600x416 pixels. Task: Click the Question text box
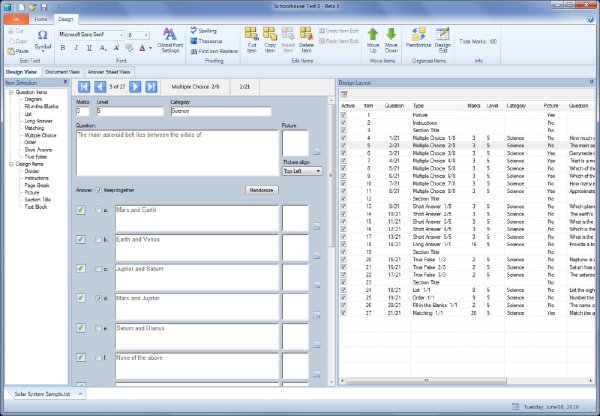point(177,153)
